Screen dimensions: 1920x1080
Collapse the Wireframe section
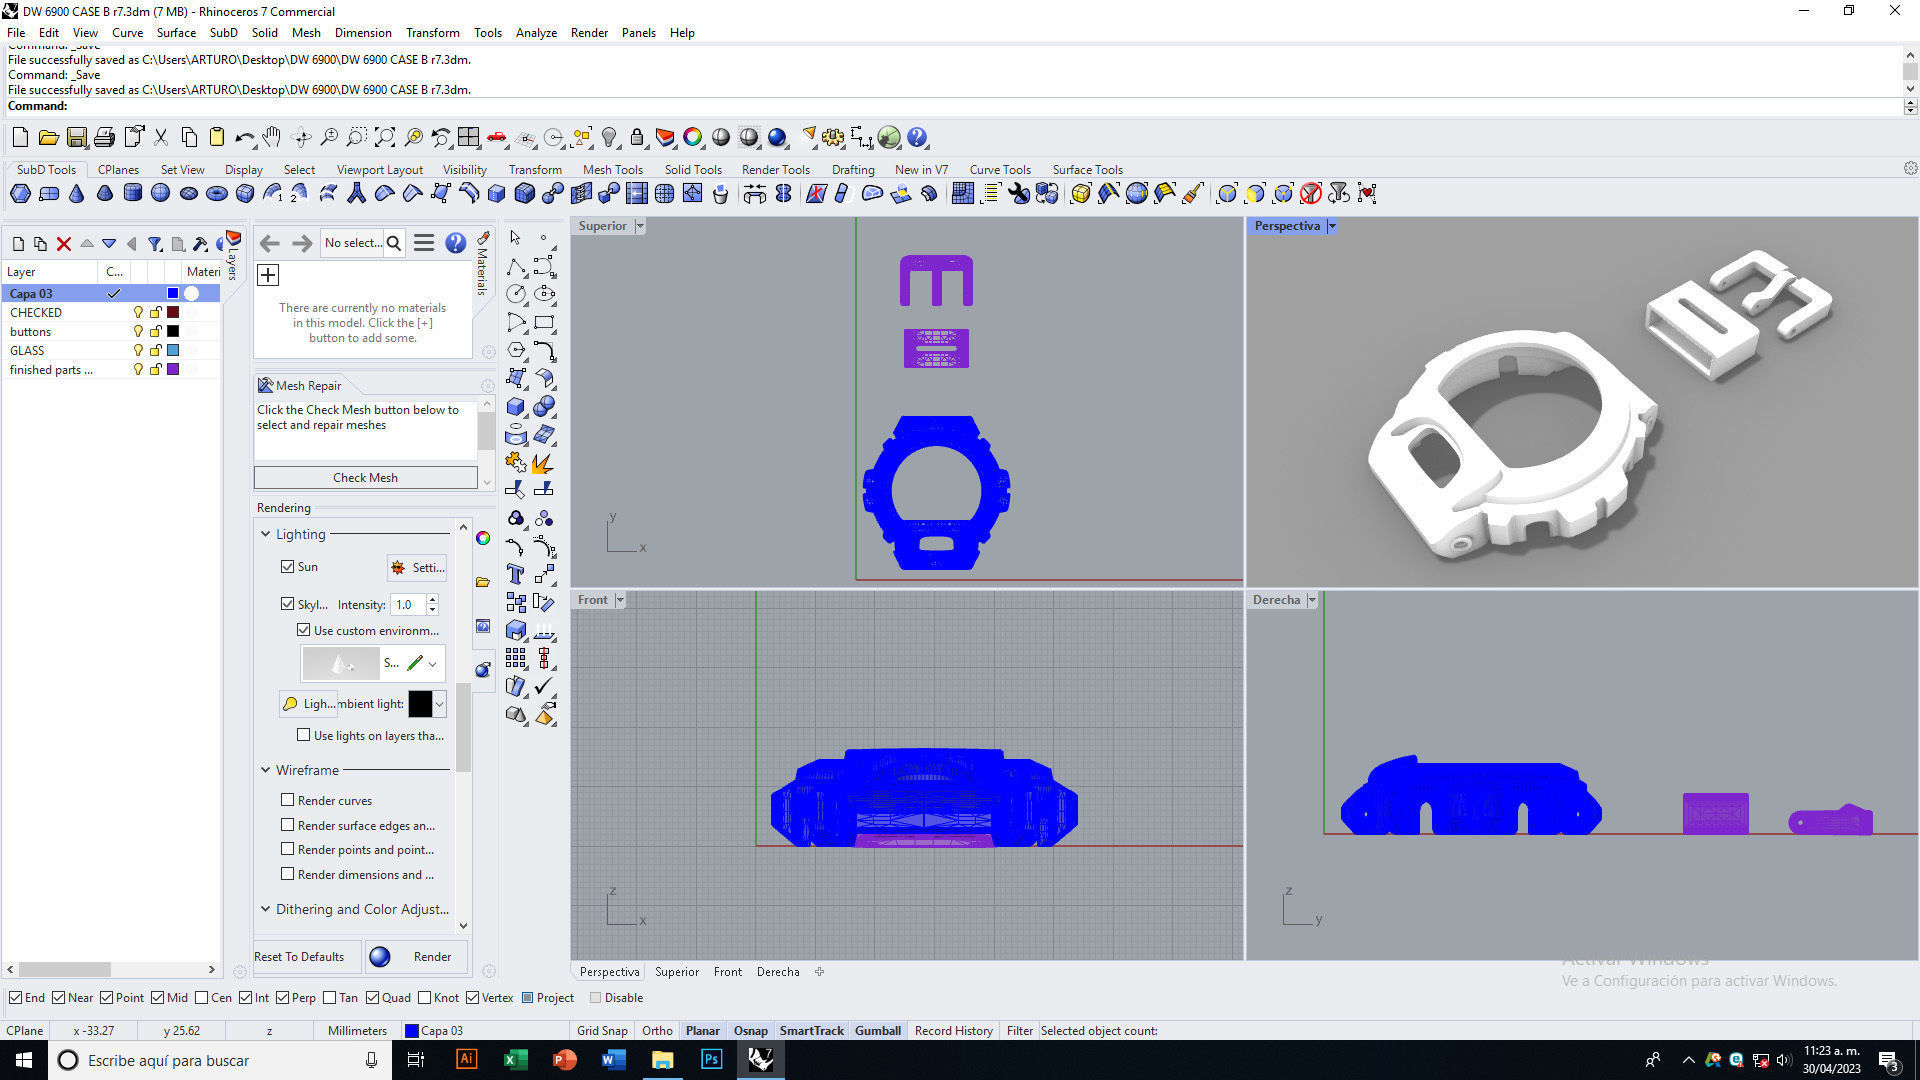[265, 770]
